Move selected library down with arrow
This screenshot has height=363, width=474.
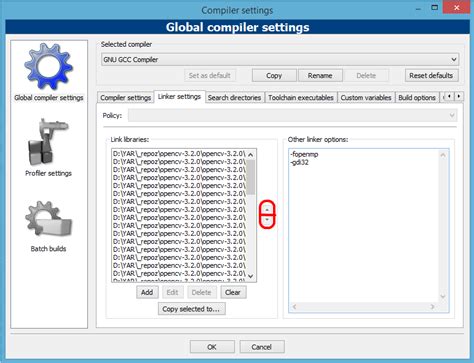(267, 220)
